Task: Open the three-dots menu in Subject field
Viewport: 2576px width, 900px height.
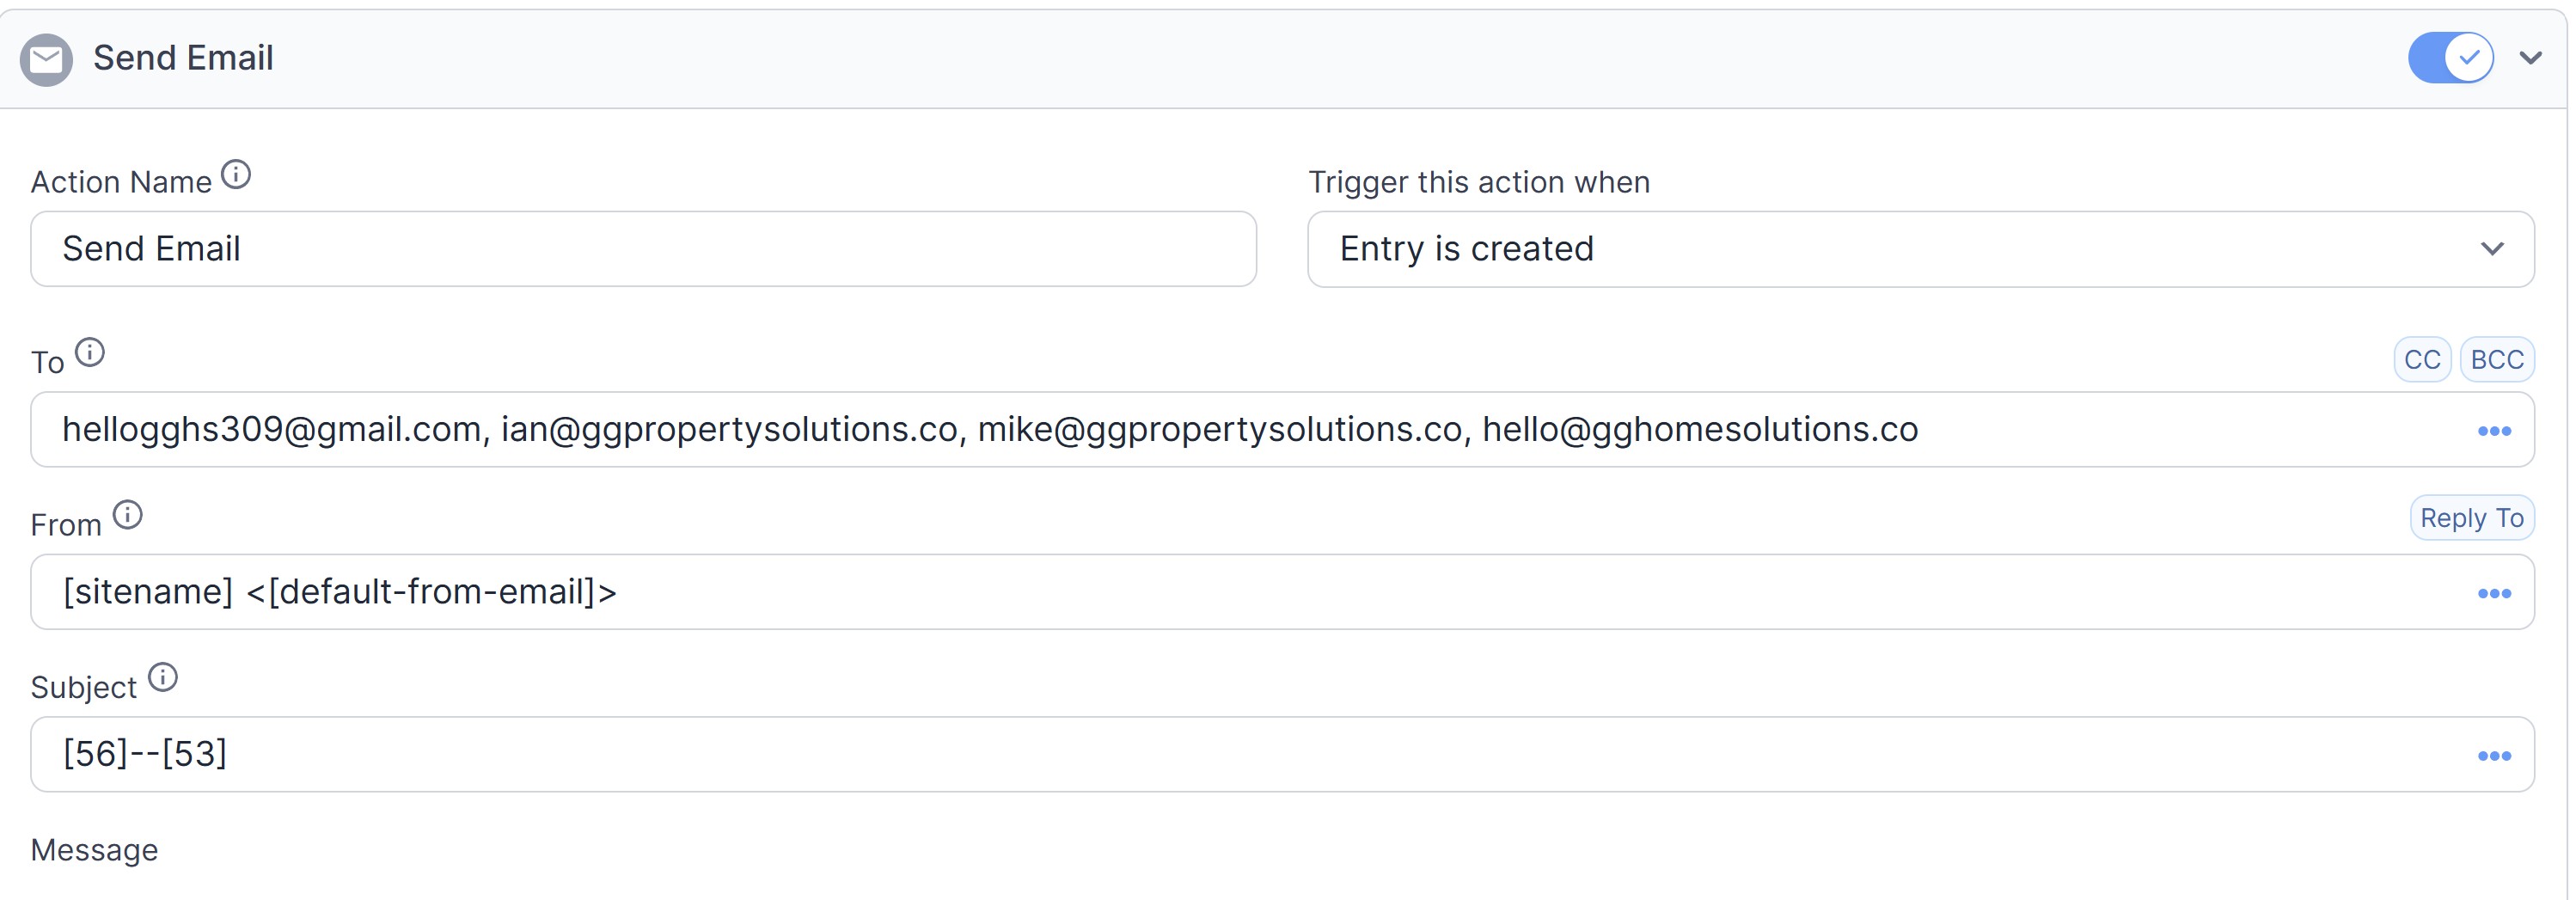Action: (x=2494, y=756)
